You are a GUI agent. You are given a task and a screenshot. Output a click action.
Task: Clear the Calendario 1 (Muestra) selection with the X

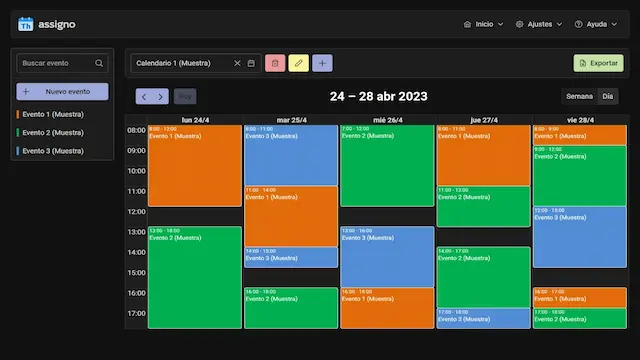click(237, 63)
